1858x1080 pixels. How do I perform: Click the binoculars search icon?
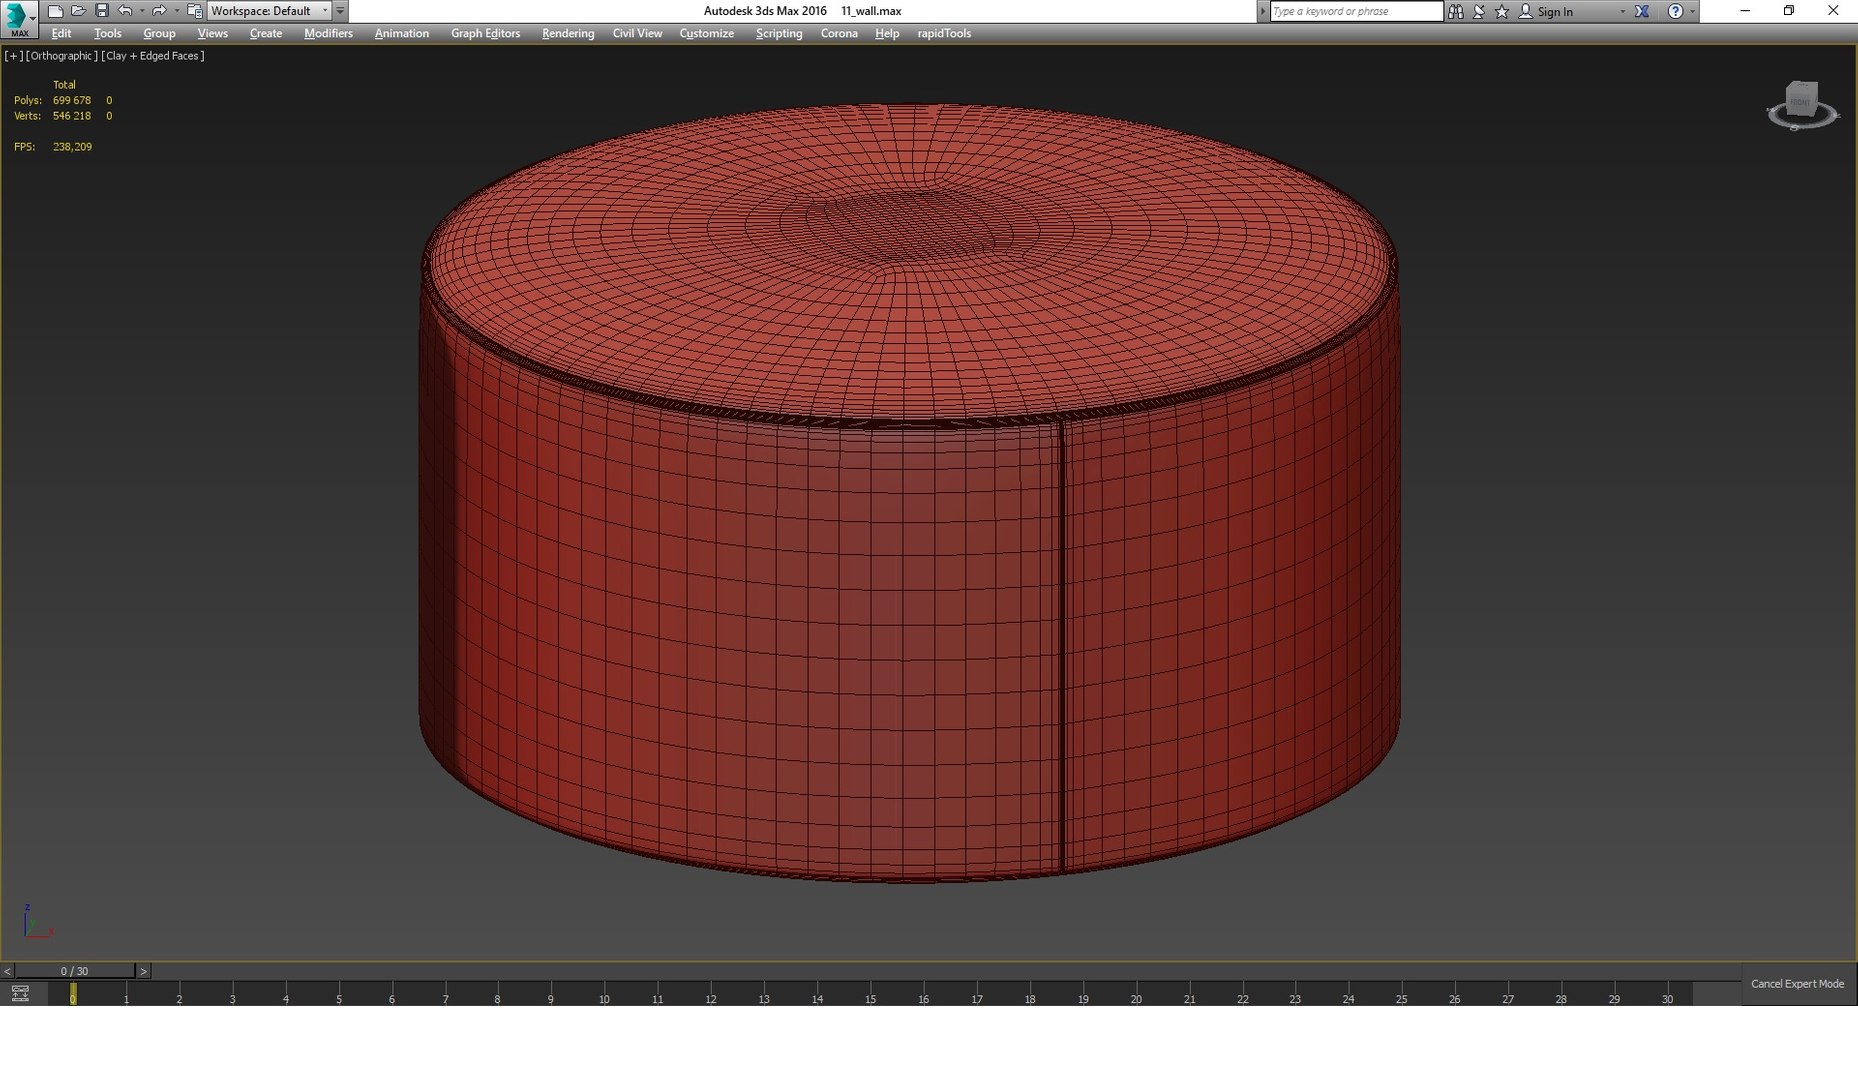click(x=1456, y=11)
